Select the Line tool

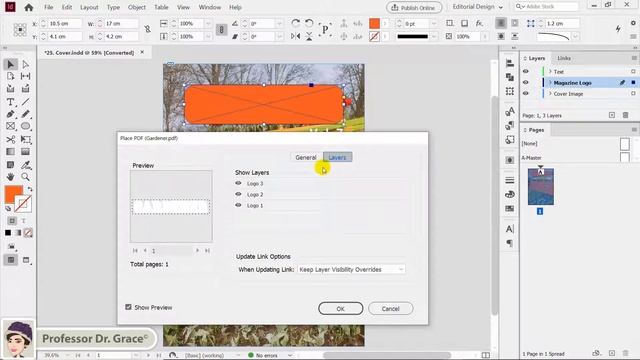point(25,102)
